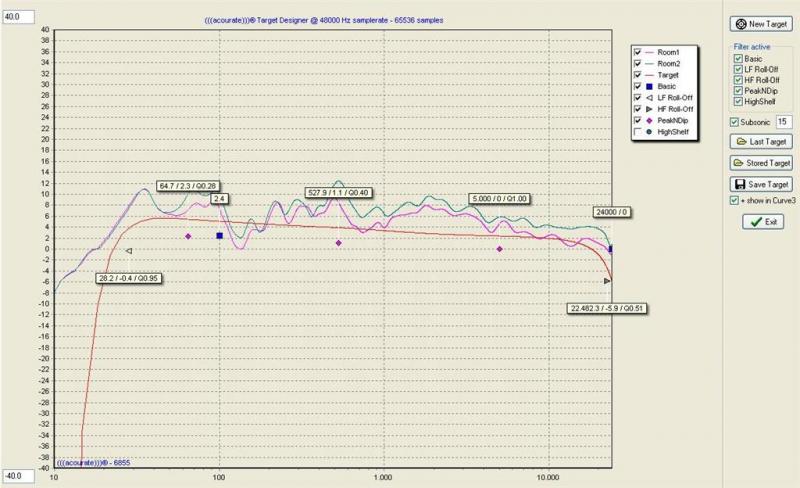800x488 pixels.
Task: Click the New Target button
Action: [761, 24]
